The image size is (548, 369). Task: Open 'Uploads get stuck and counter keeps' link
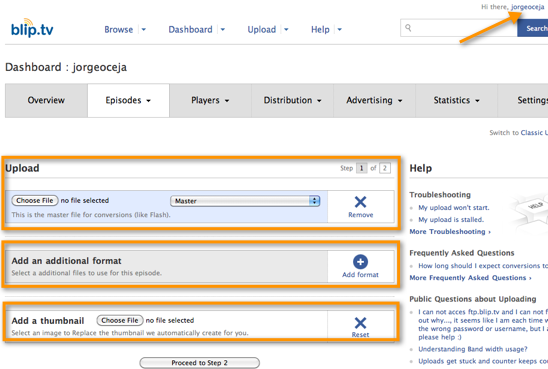(483, 361)
